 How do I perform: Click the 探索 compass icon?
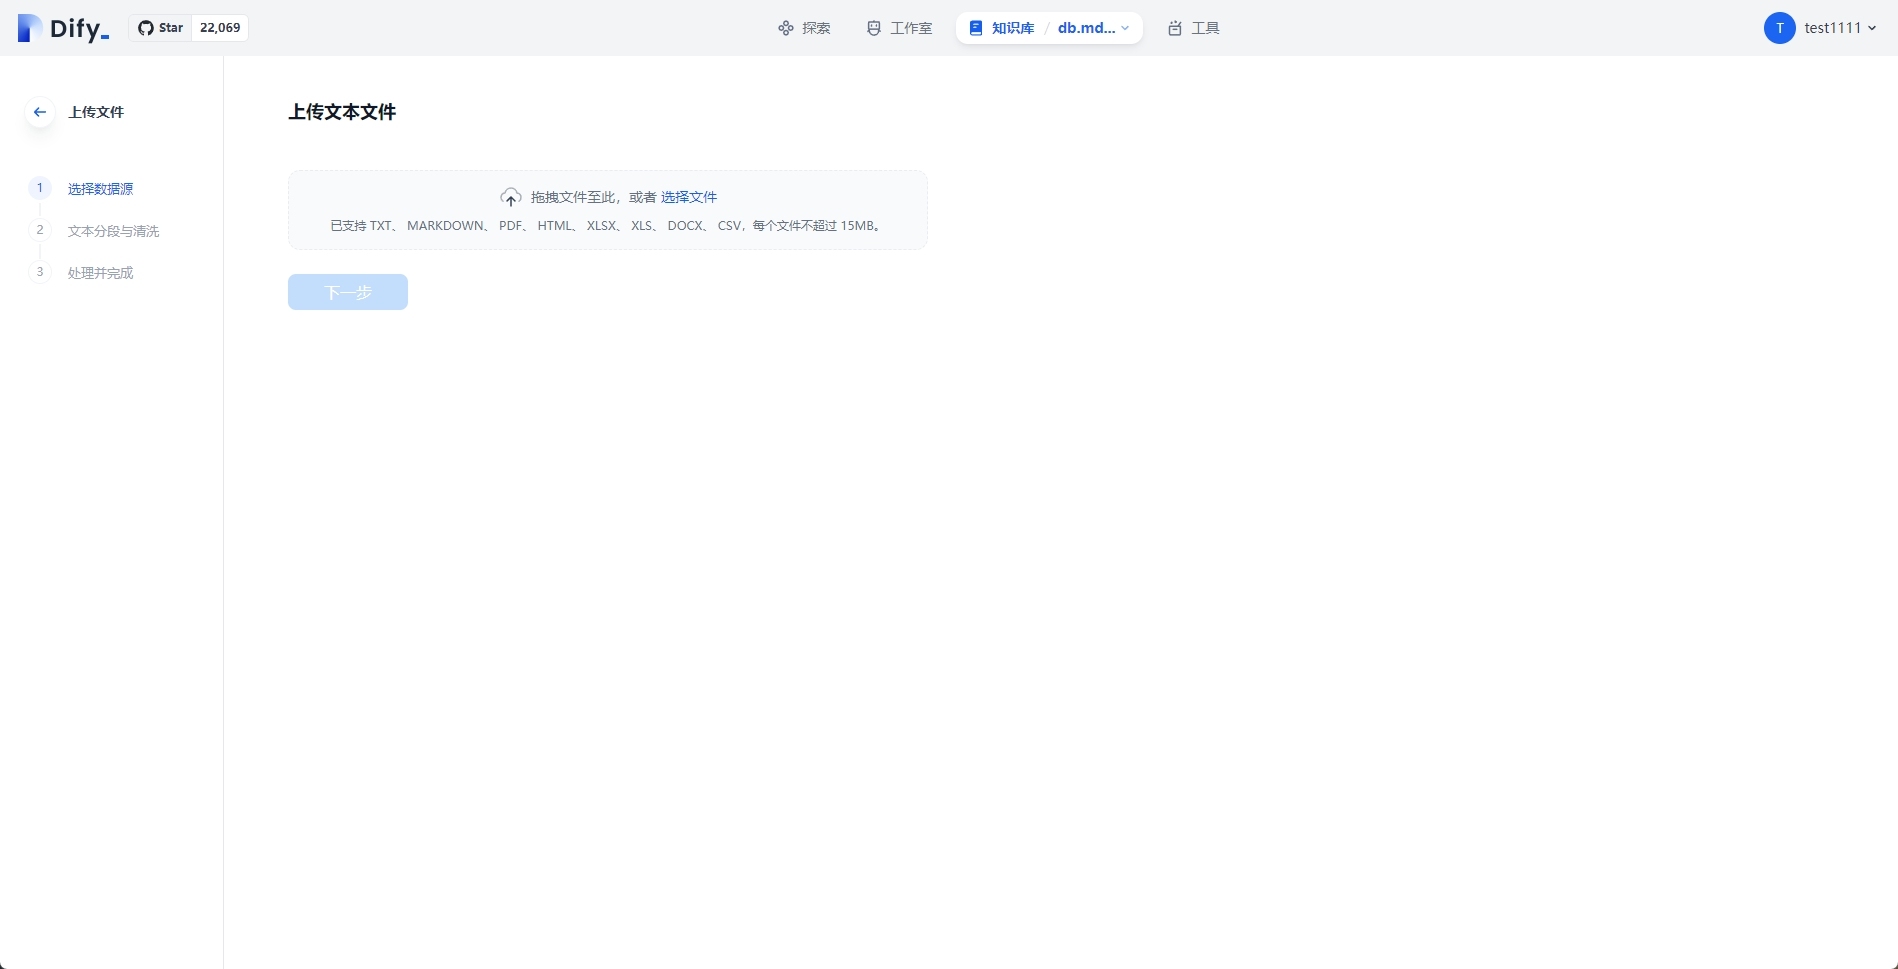pos(785,28)
